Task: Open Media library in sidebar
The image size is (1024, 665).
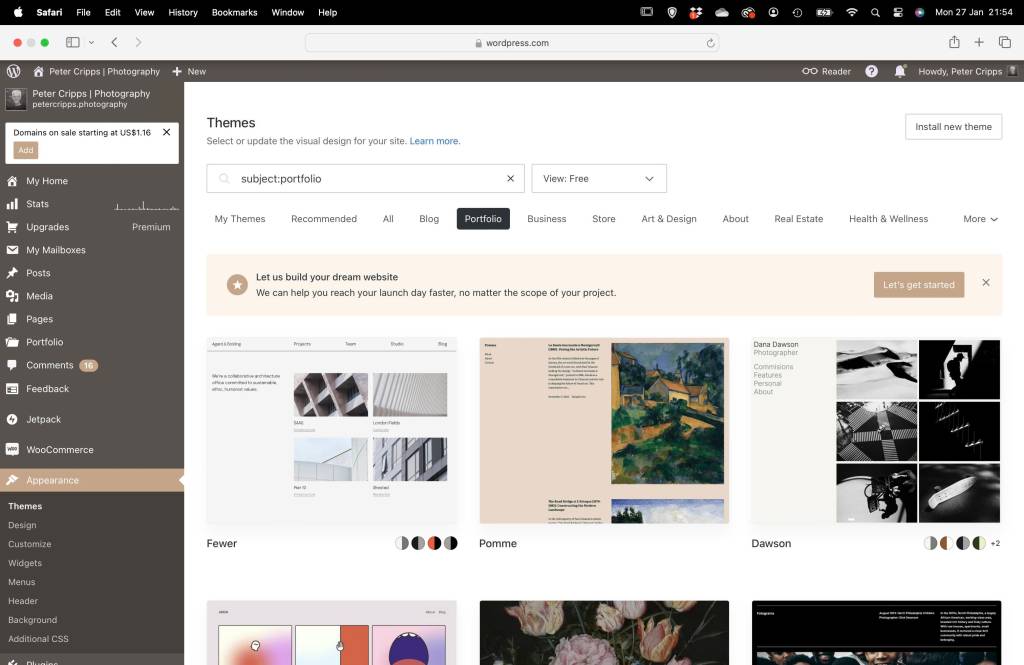Action: (39, 296)
